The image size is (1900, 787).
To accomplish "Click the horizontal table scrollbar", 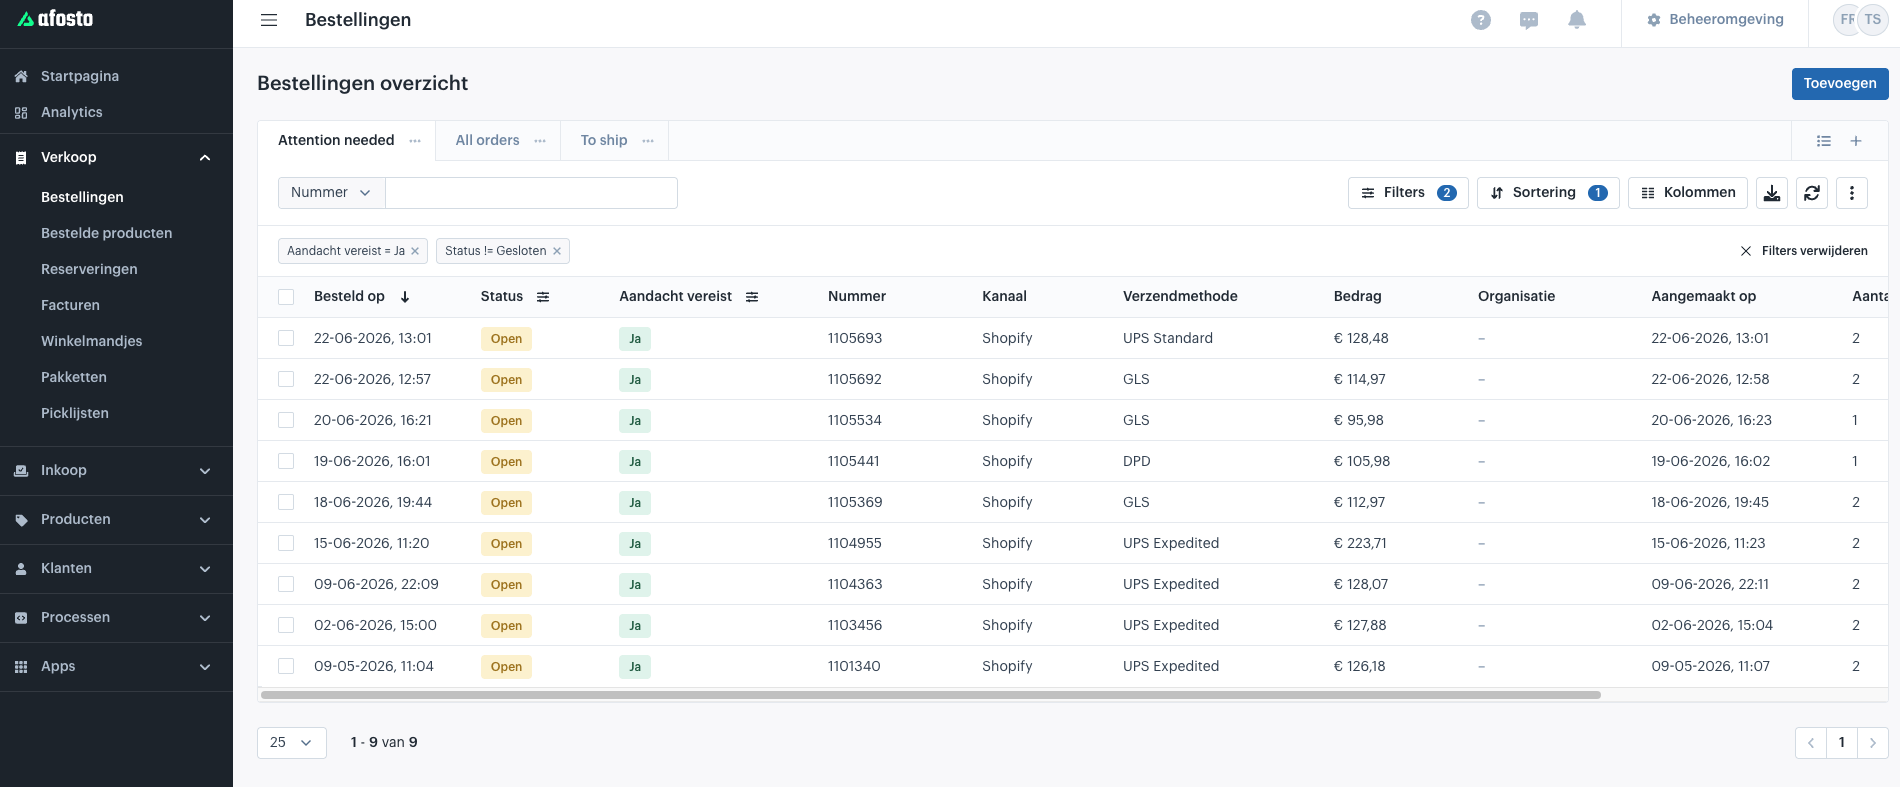I will tap(931, 695).
